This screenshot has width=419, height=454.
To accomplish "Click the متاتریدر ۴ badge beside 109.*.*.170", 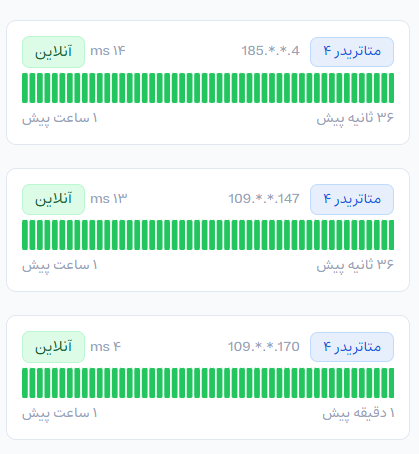I will [x=352, y=347].
